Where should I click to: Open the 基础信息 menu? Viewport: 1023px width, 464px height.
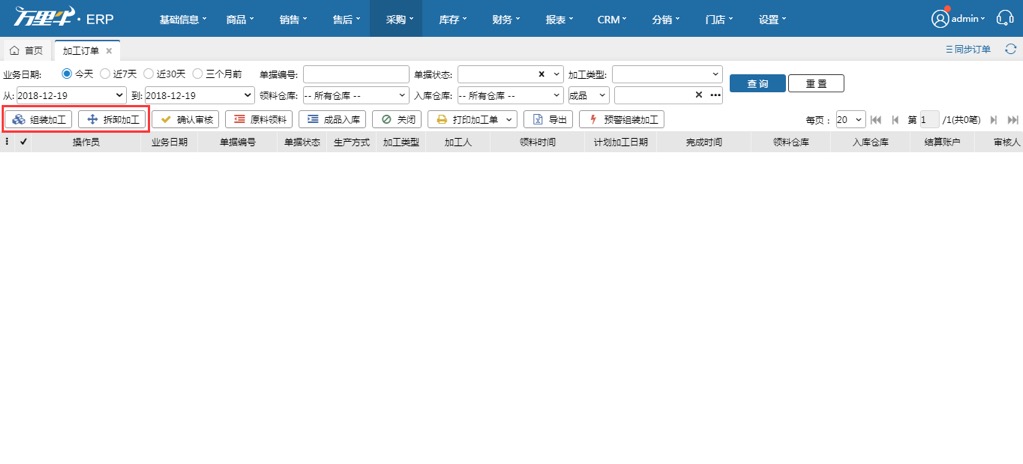[x=183, y=19]
